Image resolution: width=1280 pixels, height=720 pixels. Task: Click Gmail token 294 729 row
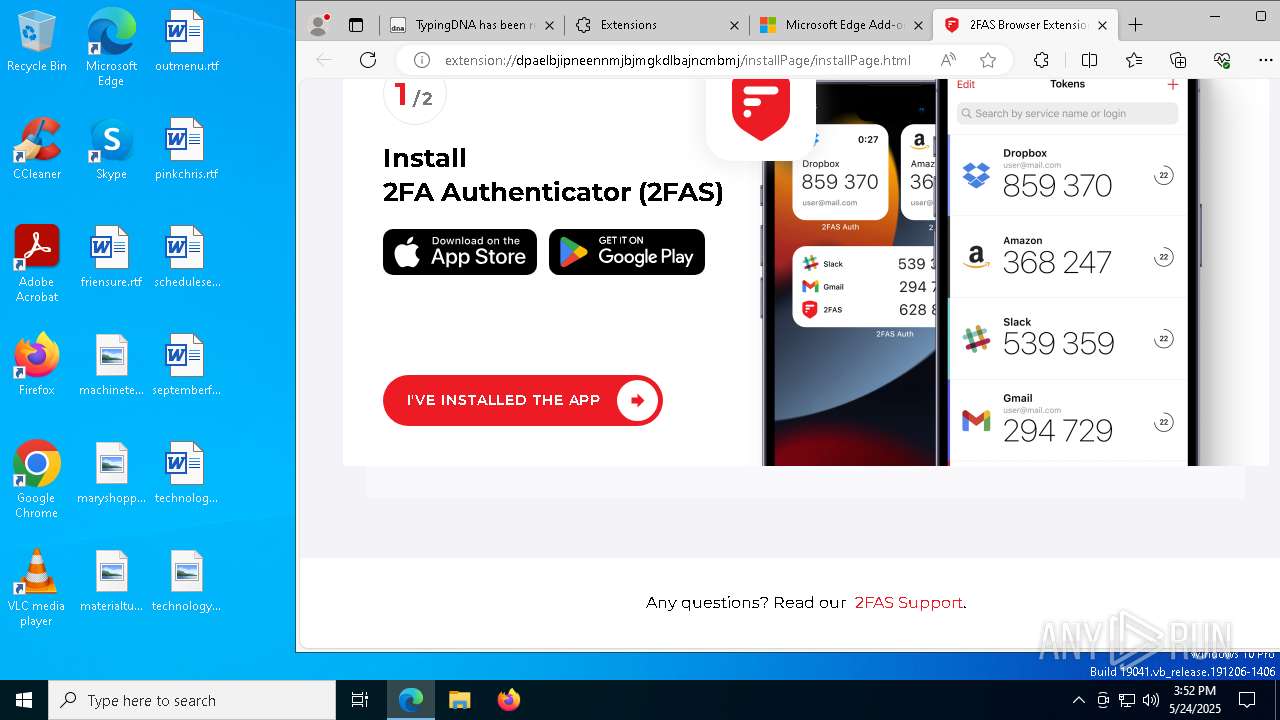pyautogui.click(x=1067, y=421)
